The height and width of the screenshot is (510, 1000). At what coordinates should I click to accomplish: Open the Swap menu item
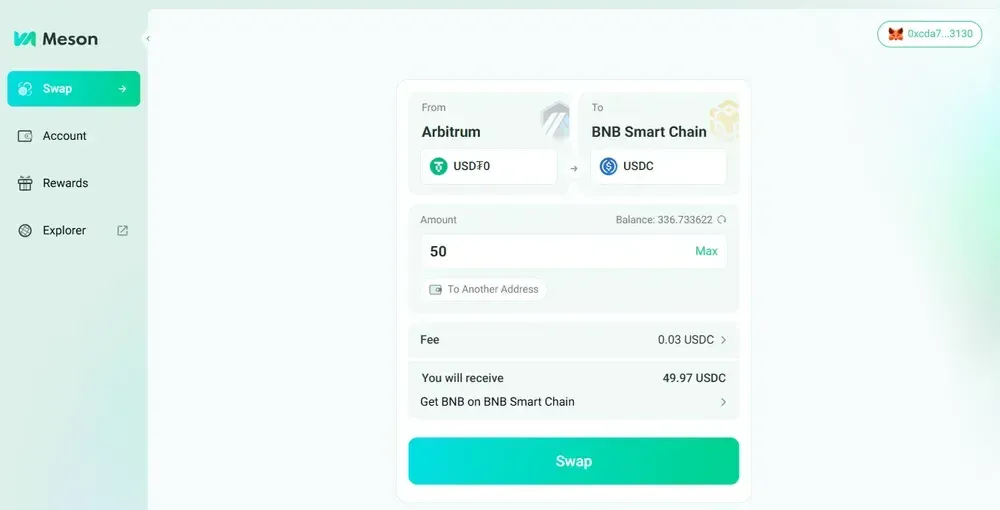tap(73, 89)
